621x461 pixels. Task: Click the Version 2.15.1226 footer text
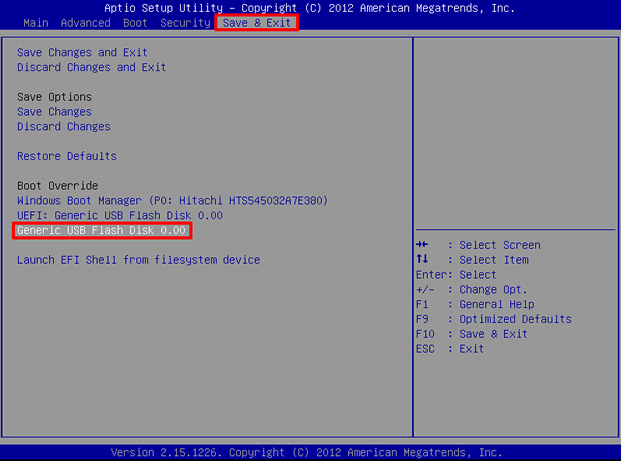[307, 452]
